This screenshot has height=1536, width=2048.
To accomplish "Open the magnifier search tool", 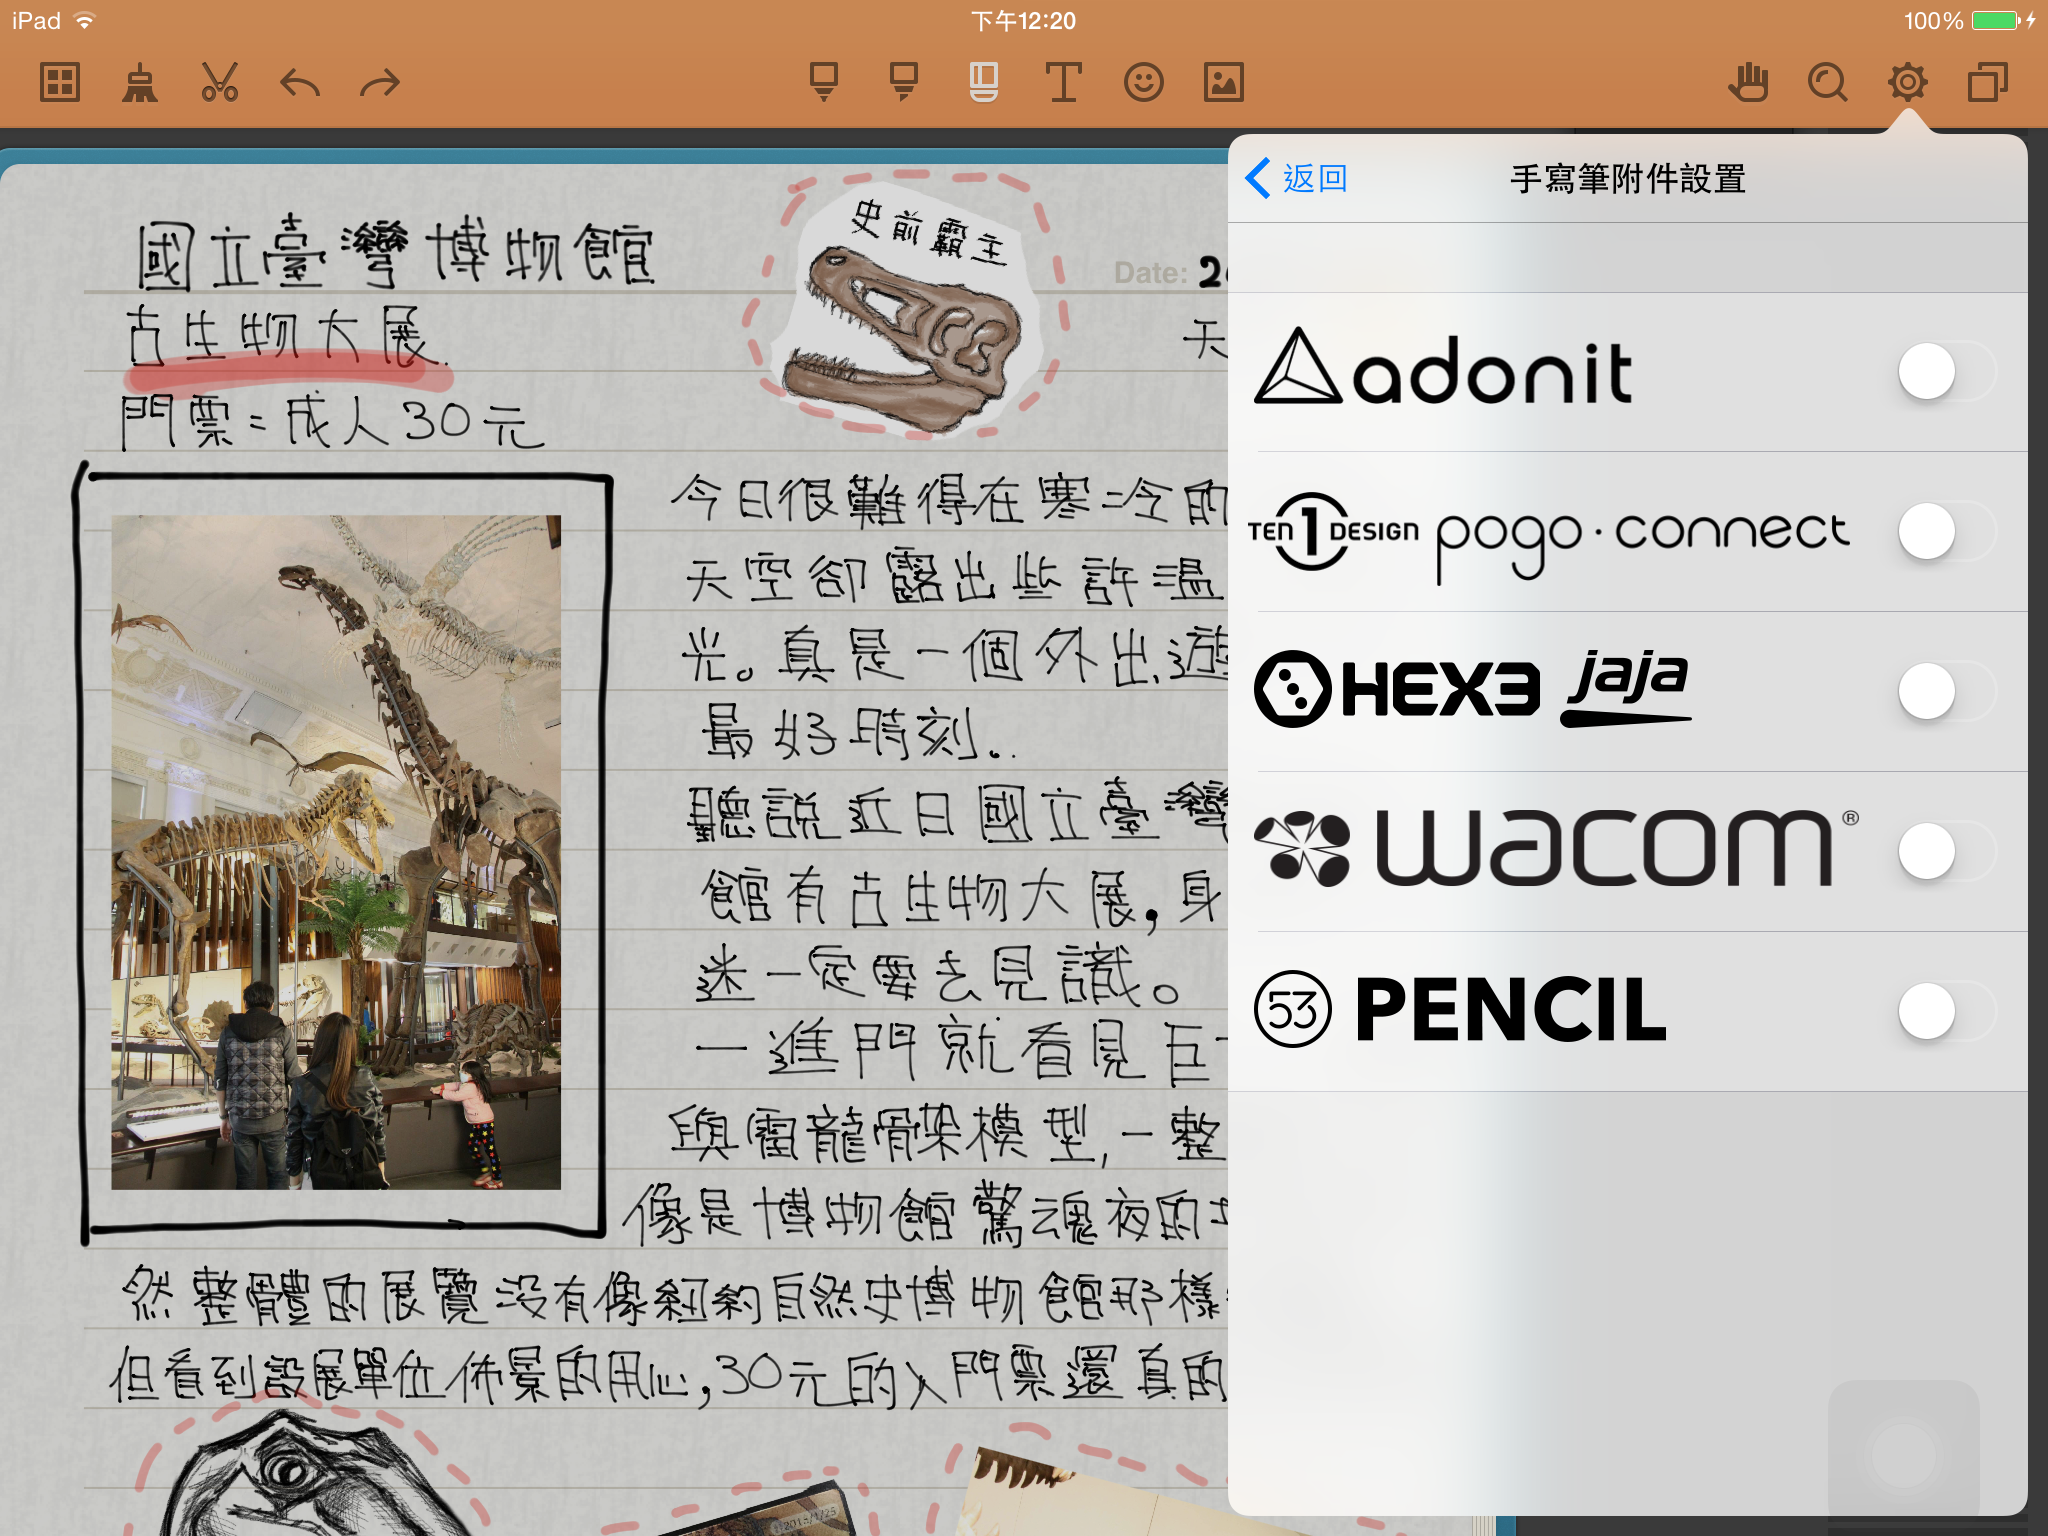I will 1828,82.
